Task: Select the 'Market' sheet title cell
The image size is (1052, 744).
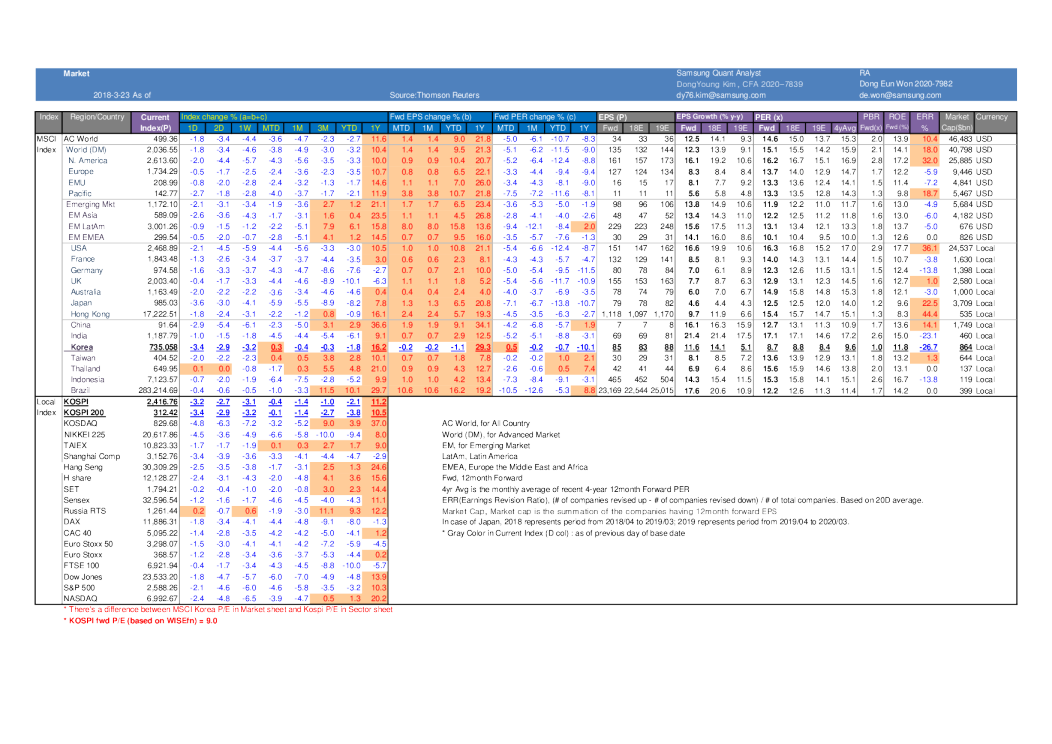Action: tap(76, 73)
